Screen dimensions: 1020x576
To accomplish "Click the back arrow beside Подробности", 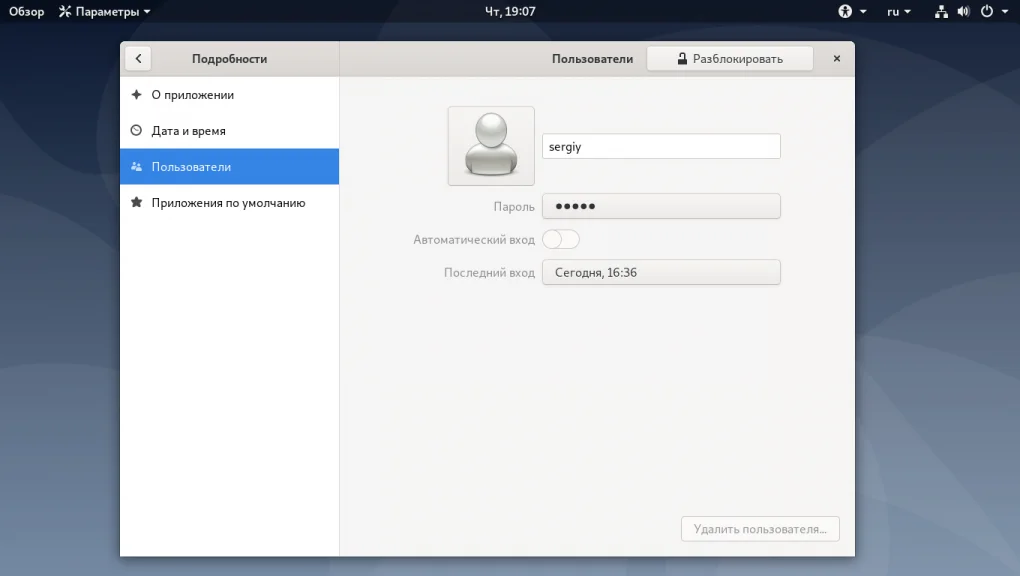I will pos(138,58).
